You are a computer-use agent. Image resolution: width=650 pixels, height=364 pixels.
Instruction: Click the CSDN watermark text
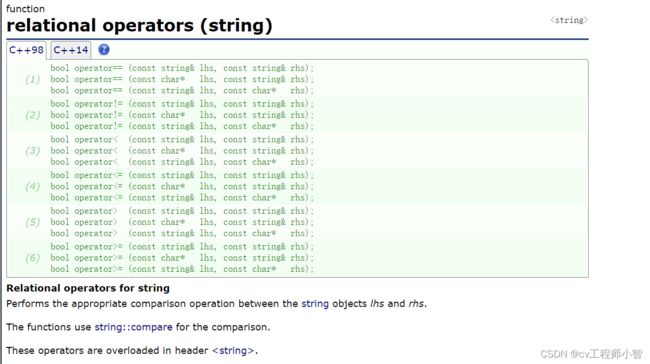[x=592, y=354]
